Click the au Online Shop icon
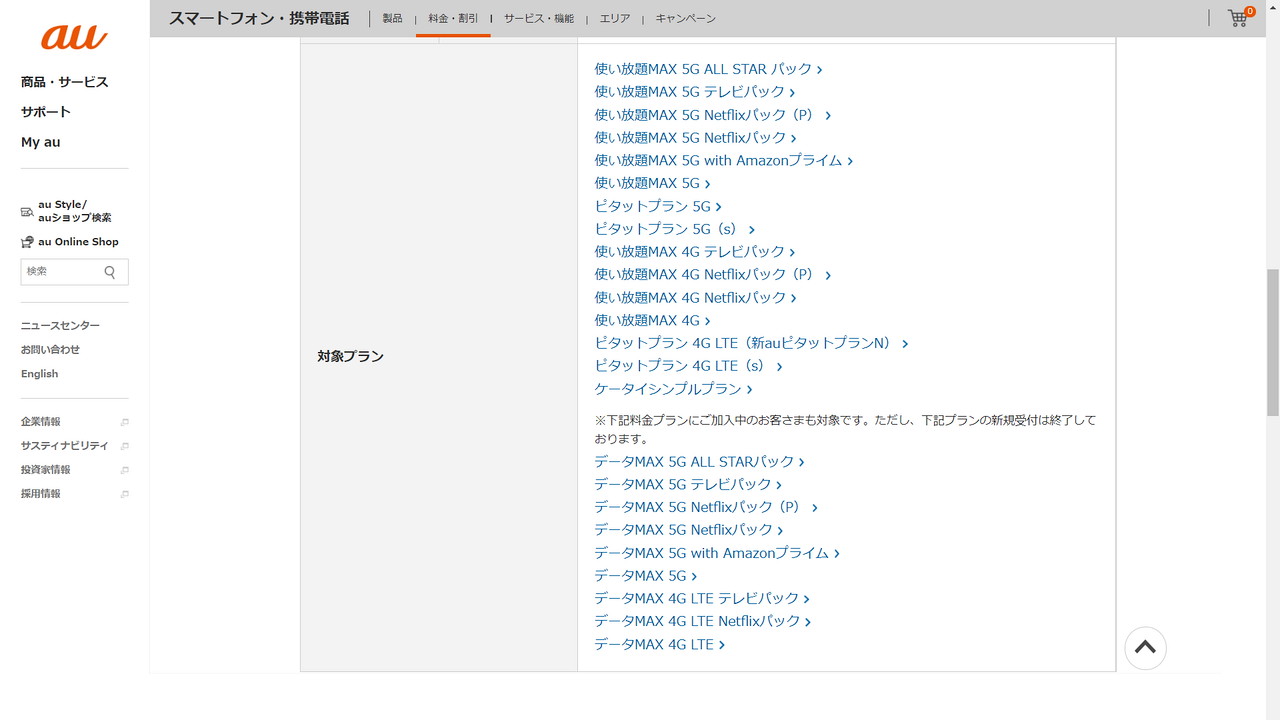 (x=27, y=242)
